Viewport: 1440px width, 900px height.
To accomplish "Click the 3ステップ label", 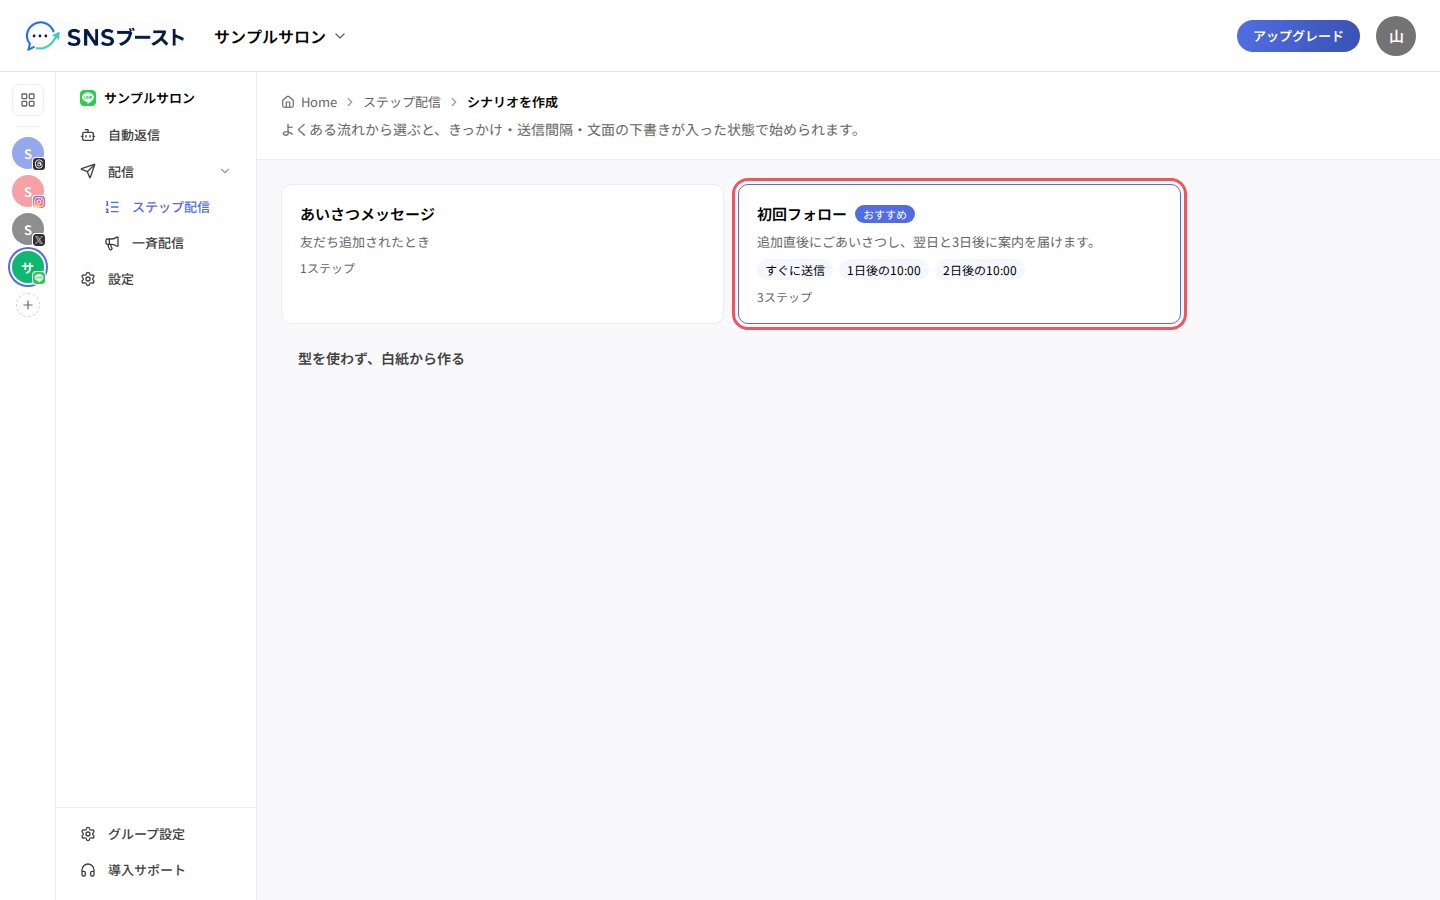I will (x=785, y=297).
